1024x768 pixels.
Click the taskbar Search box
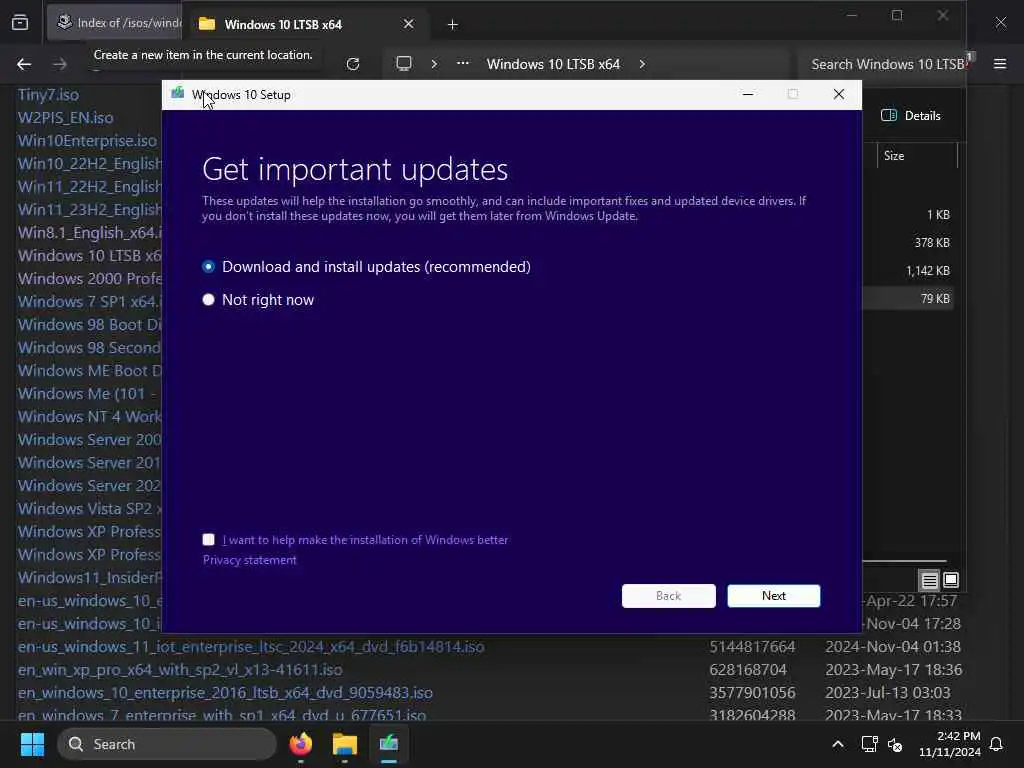pos(167,744)
